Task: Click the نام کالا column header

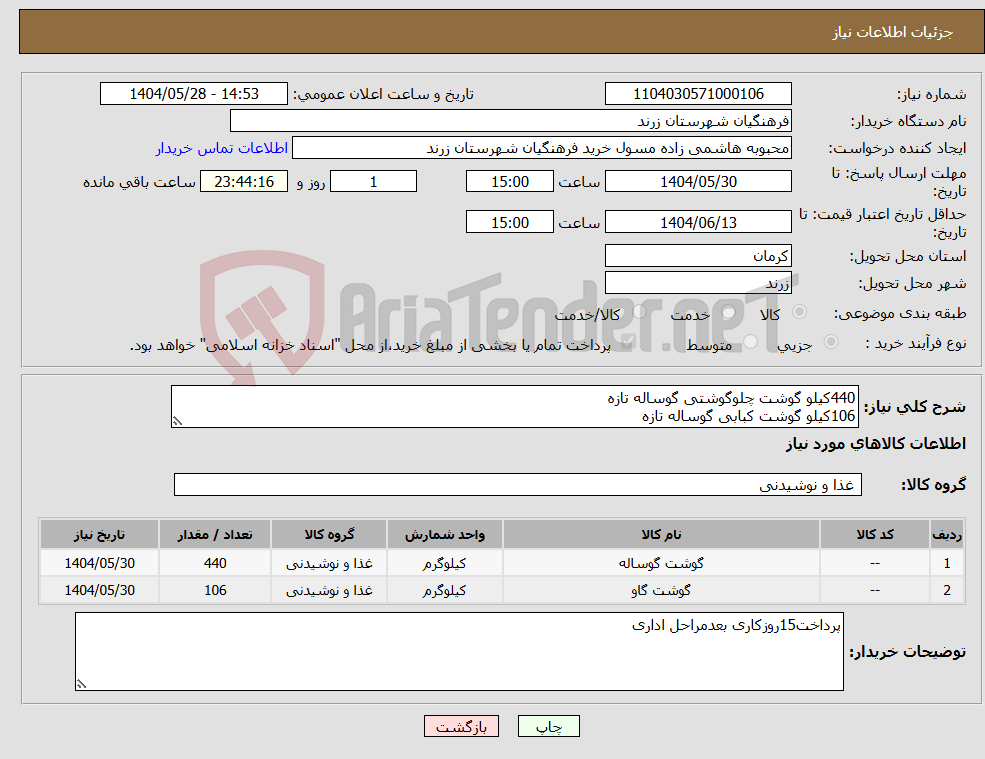Action: pos(661,535)
